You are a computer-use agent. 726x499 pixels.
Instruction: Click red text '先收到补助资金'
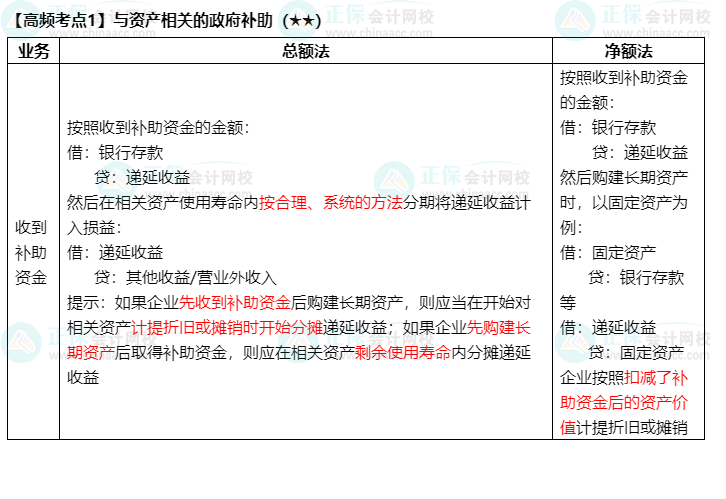pyautogui.click(x=235, y=302)
